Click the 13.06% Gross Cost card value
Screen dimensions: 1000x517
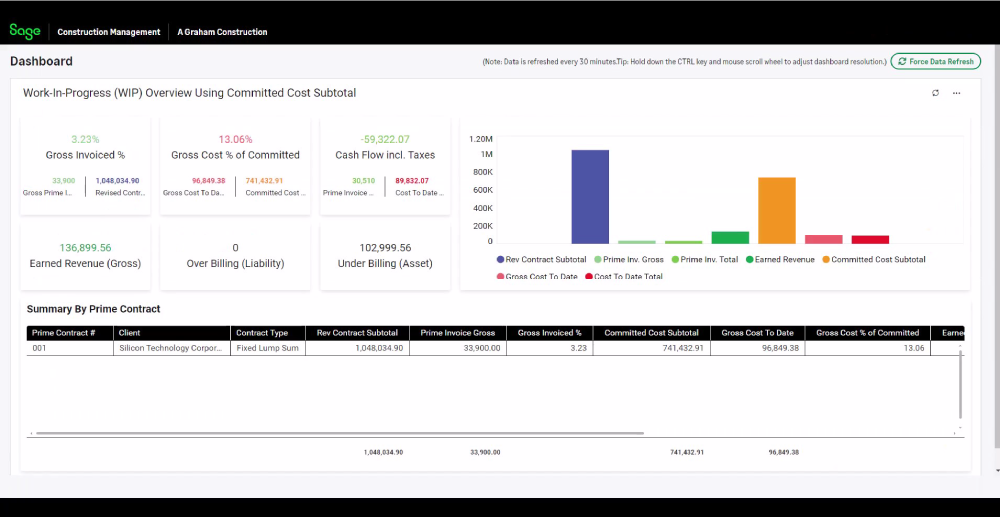coord(235,139)
